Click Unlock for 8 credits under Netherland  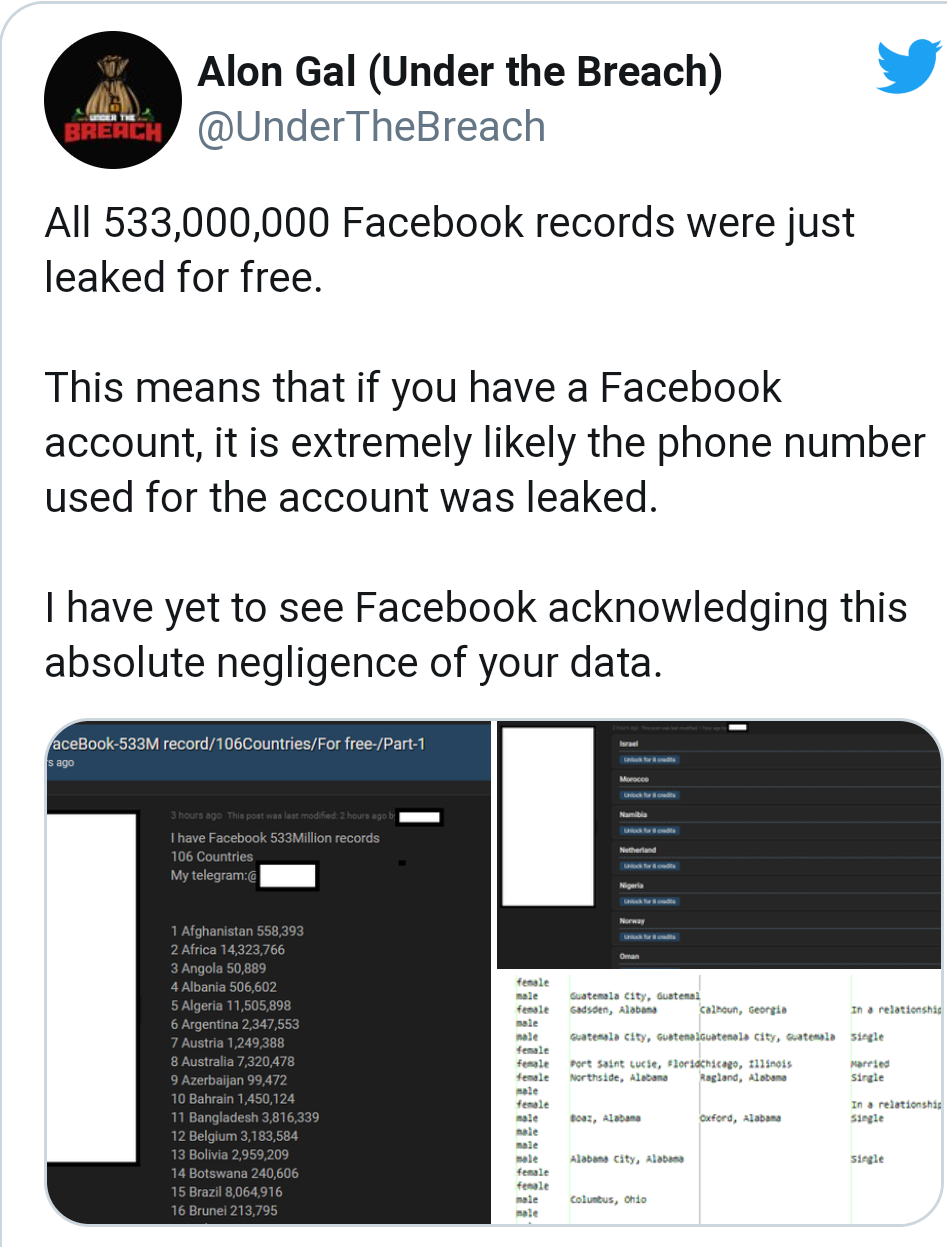tap(650, 866)
